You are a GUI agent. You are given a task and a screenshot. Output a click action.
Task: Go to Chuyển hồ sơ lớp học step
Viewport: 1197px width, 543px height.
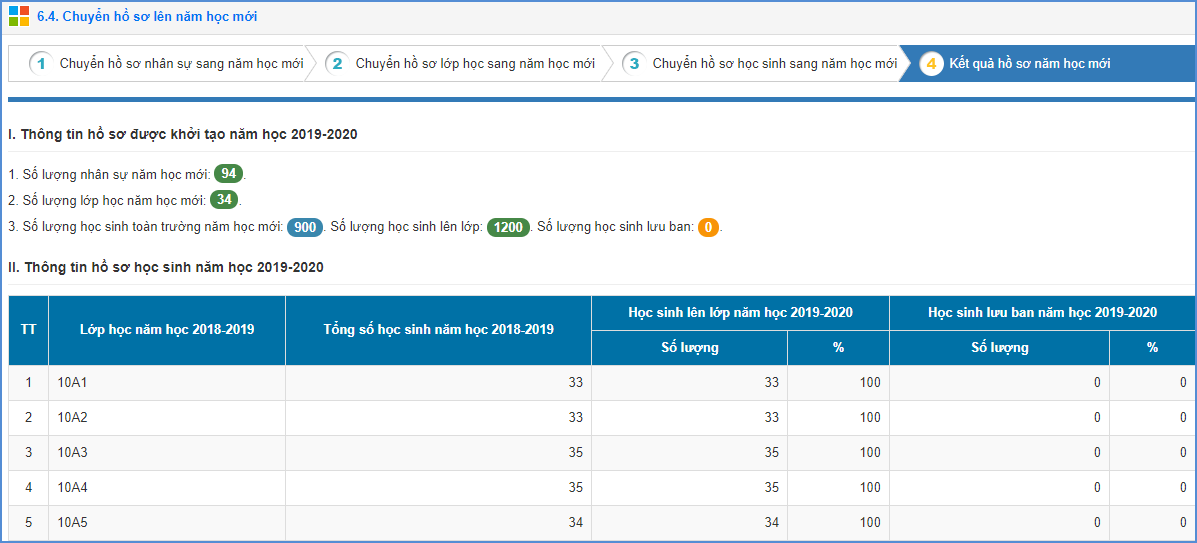pos(475,64)
